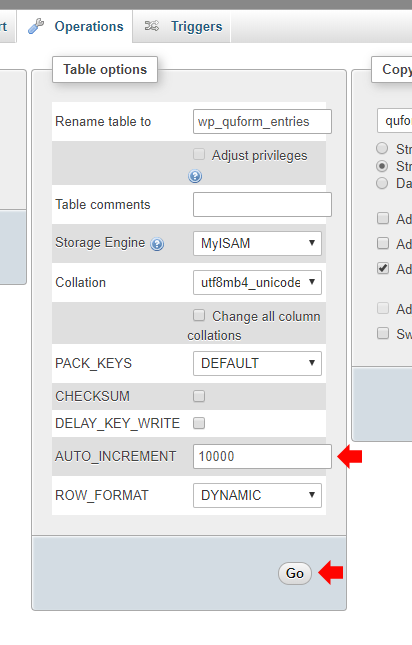Image resolution: width=412 pixels, height=645 pixels.
Task: Enable the DELAY_KEY_WRITE checkbox
Action: pos(199,423)
